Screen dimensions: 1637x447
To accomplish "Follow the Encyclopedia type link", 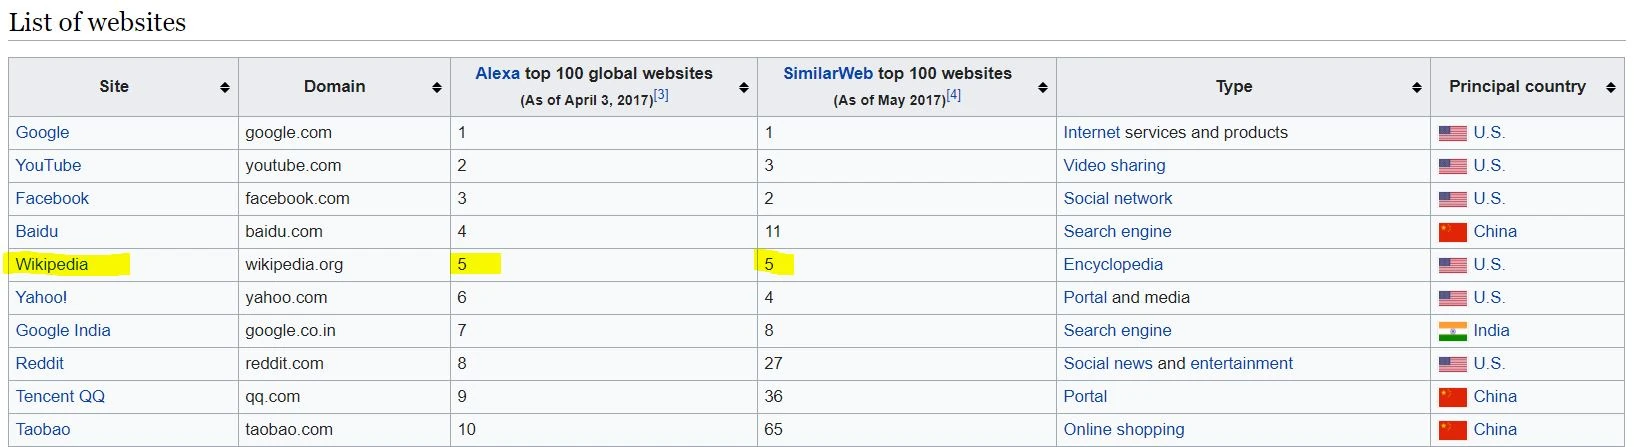I will [x=1113, y=264].
